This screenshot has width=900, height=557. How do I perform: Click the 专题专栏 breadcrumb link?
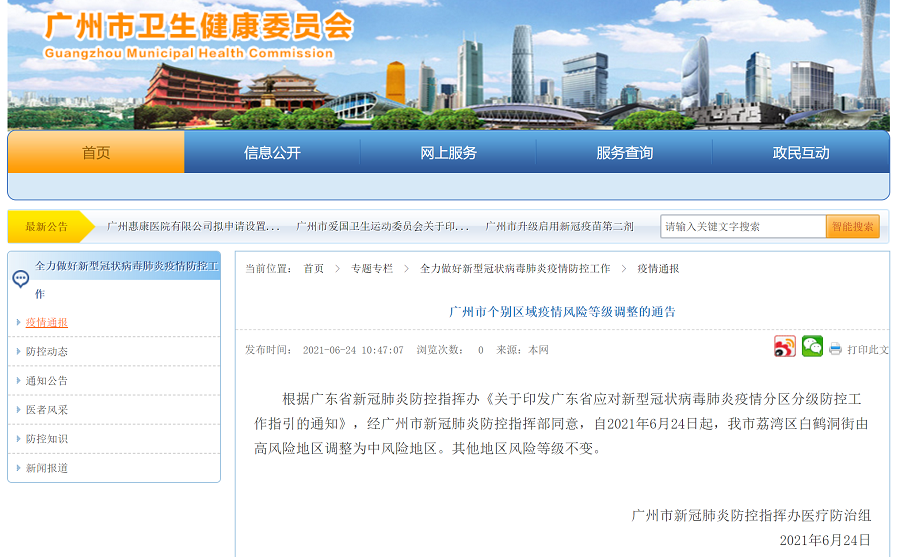pos(371,269)
